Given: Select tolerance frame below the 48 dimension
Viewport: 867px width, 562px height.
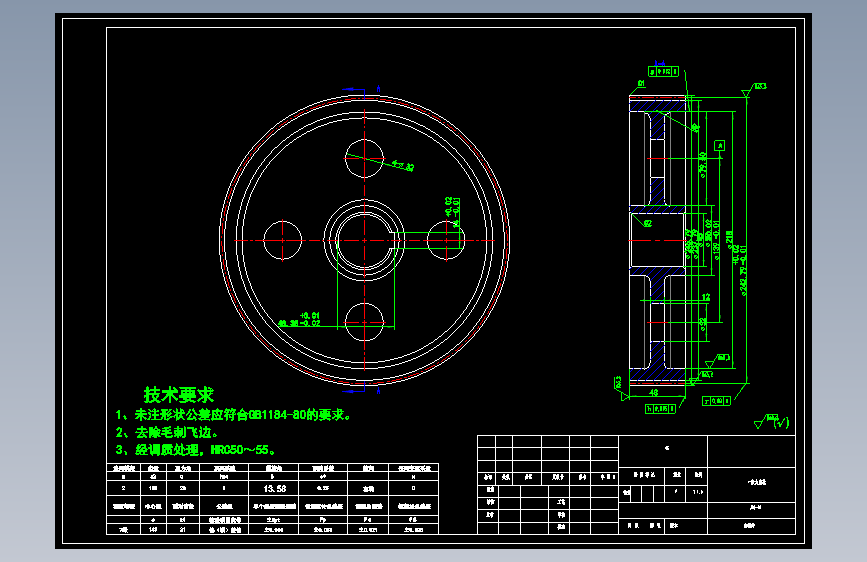Looking at the screenshot, I should 660,409.
